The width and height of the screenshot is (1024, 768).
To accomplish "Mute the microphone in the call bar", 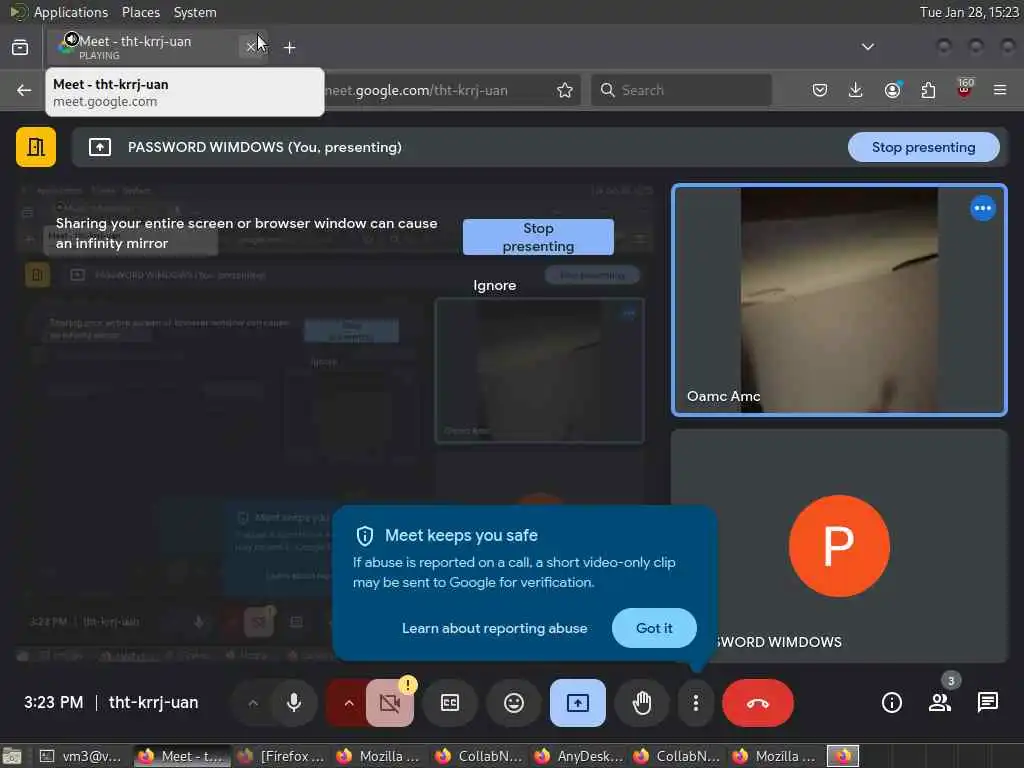I will 294,703.
